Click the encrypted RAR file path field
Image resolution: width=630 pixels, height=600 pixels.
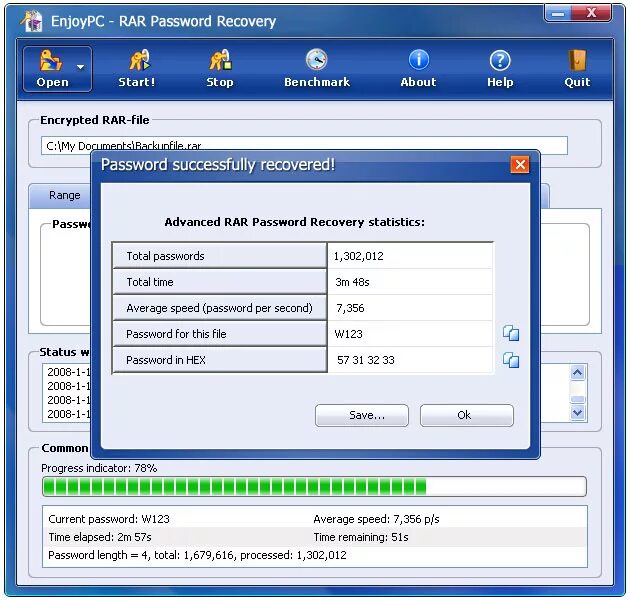[x=304, y=145]
